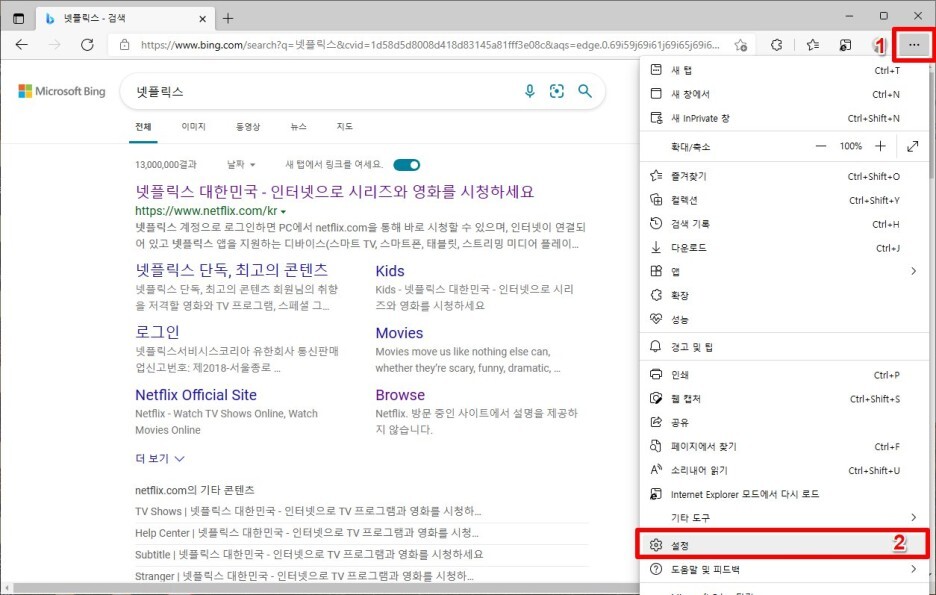Click the Settings and more ellipsis button
This screenshot has width=936, height=595.
click(913, 45)
